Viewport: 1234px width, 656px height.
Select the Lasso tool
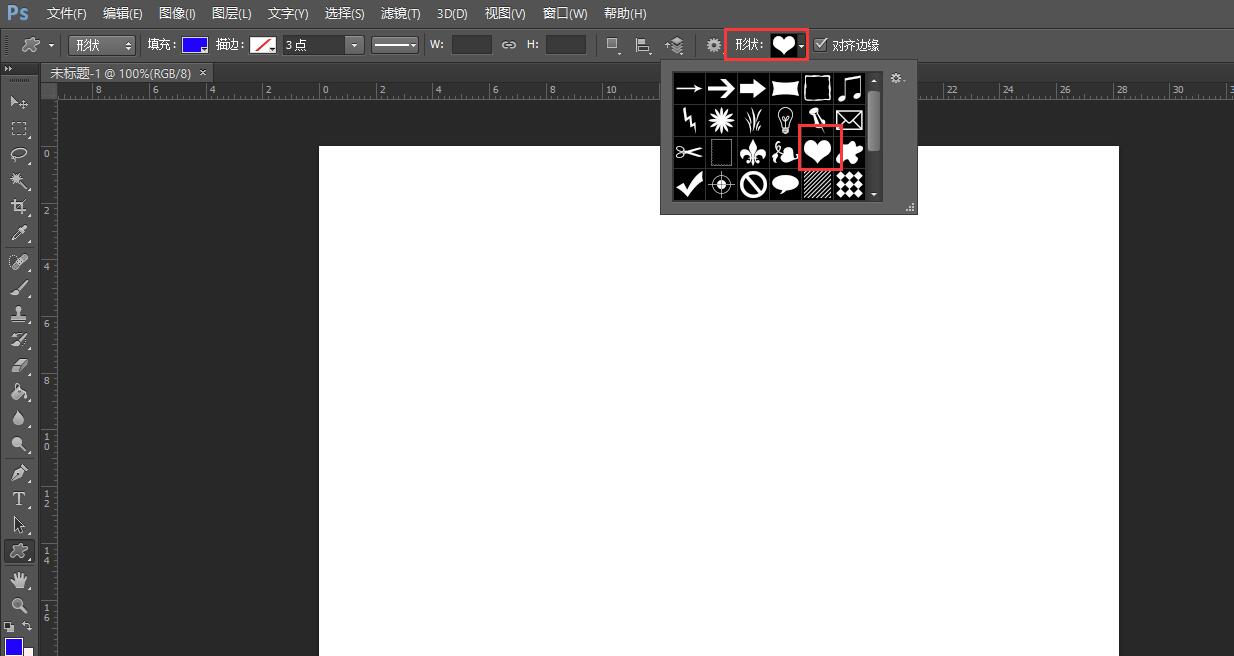19,155
